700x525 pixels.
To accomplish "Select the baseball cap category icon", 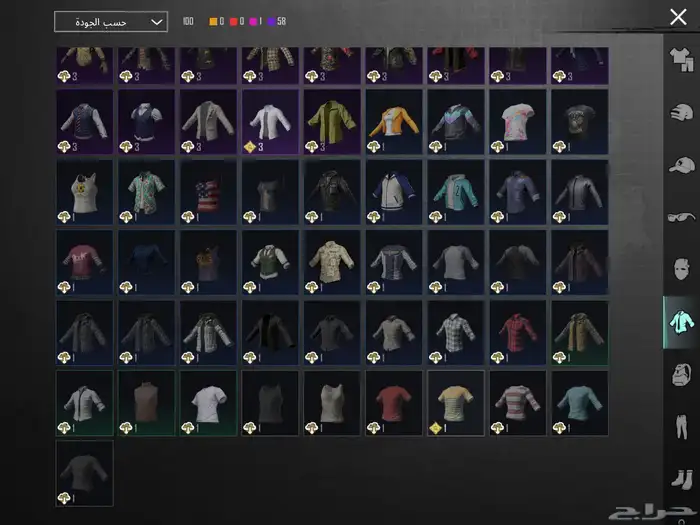I will (681, 165).
